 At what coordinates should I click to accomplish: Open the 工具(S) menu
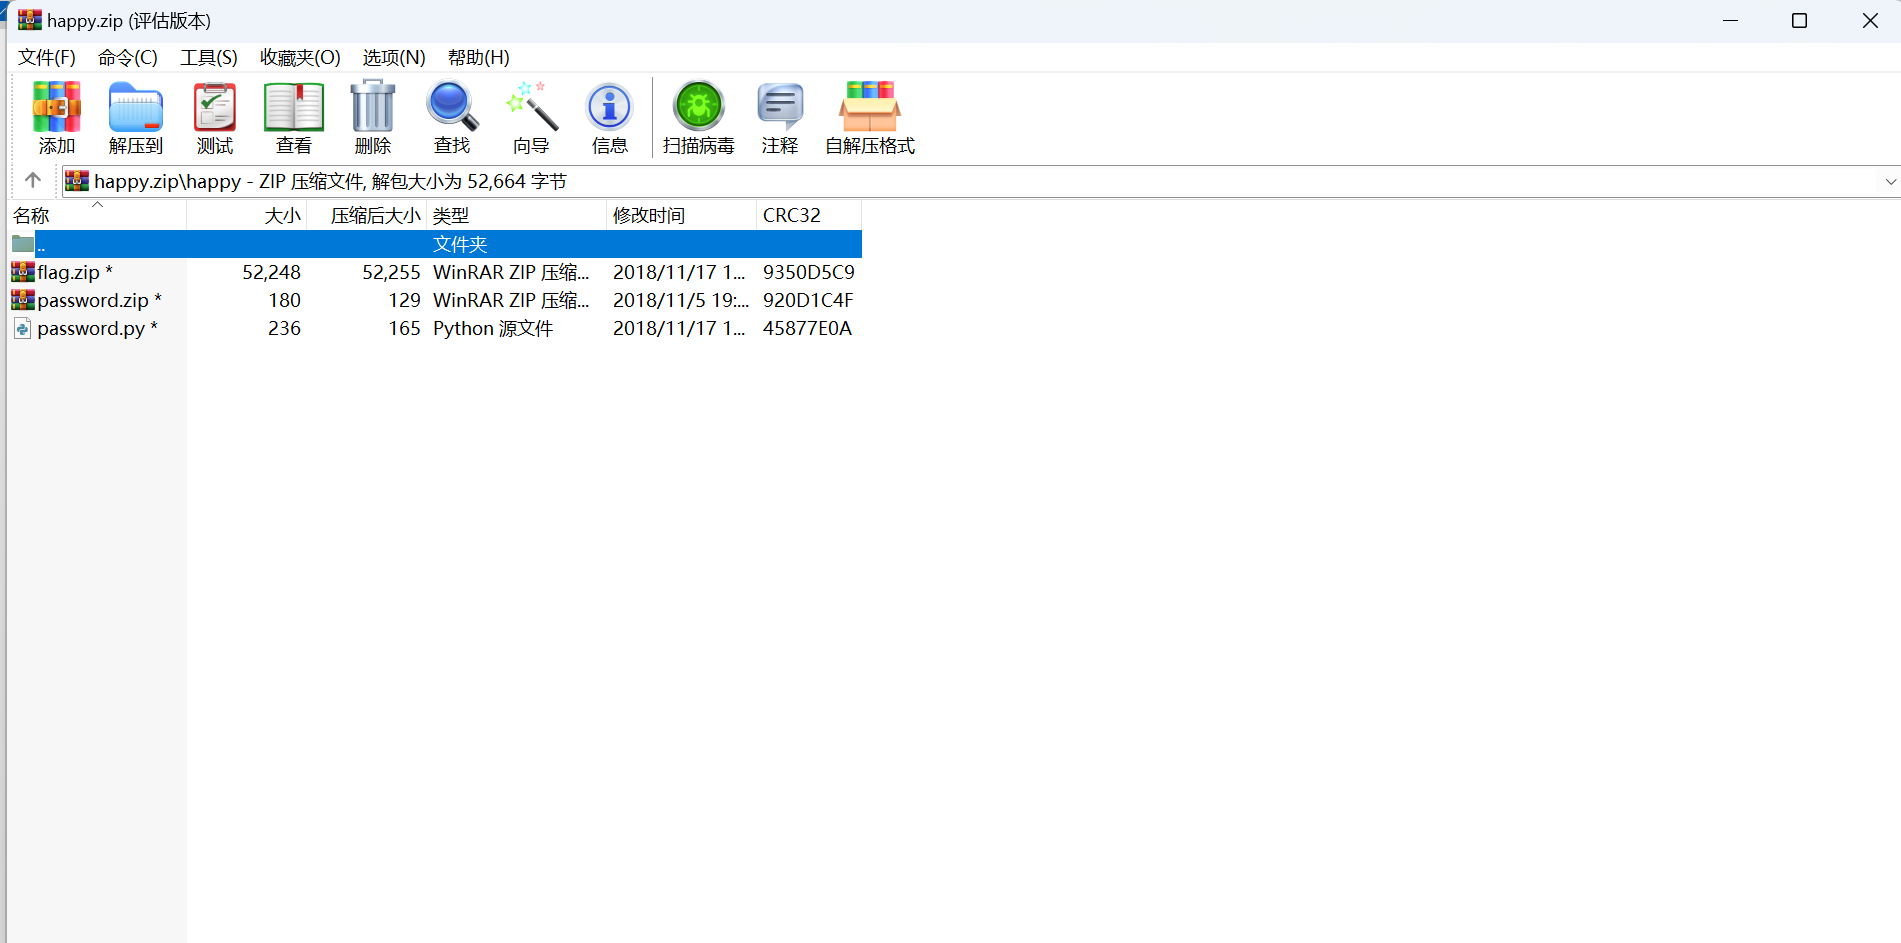209,57
